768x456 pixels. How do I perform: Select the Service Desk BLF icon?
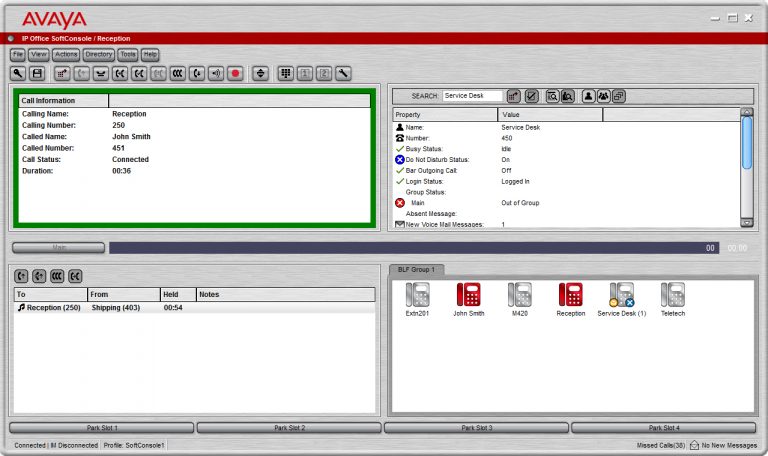coord(621,295)
